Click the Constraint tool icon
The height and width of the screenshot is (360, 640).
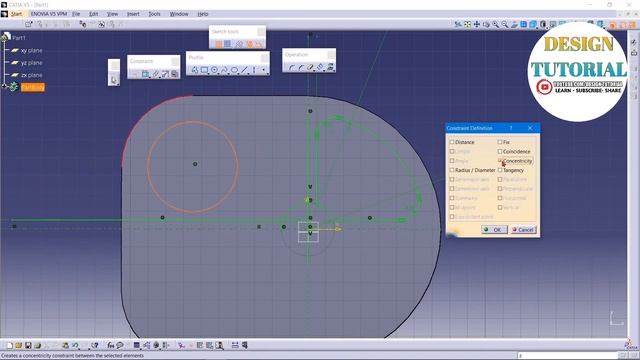point(145,74)
